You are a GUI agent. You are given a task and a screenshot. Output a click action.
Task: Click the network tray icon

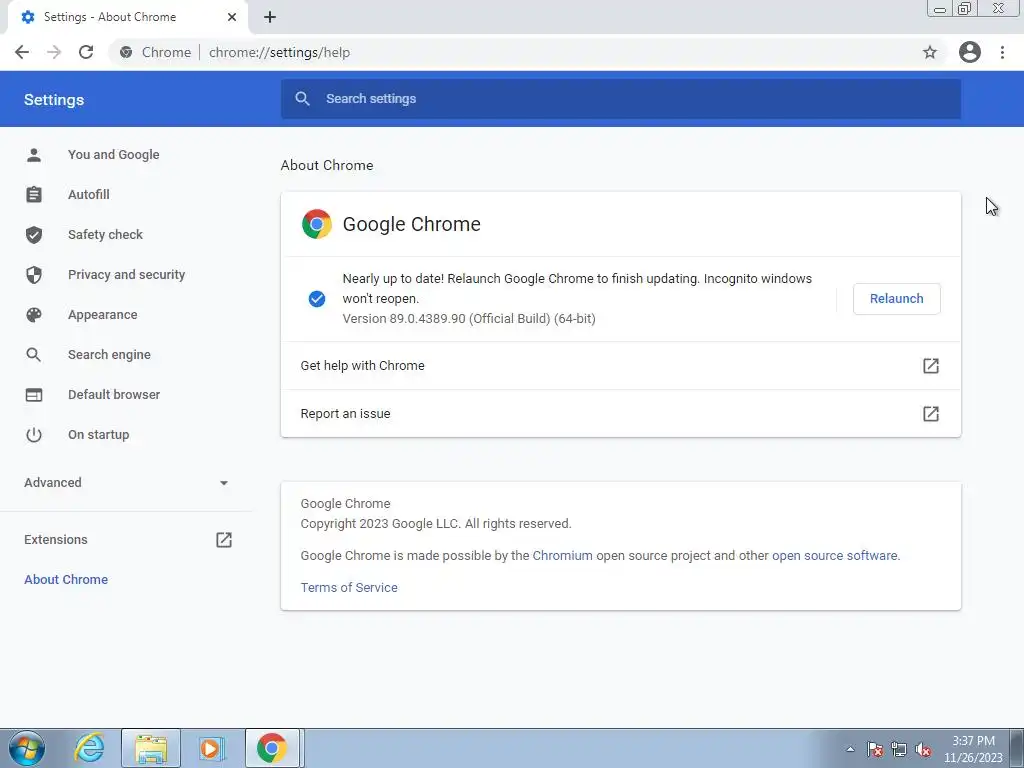899,749
